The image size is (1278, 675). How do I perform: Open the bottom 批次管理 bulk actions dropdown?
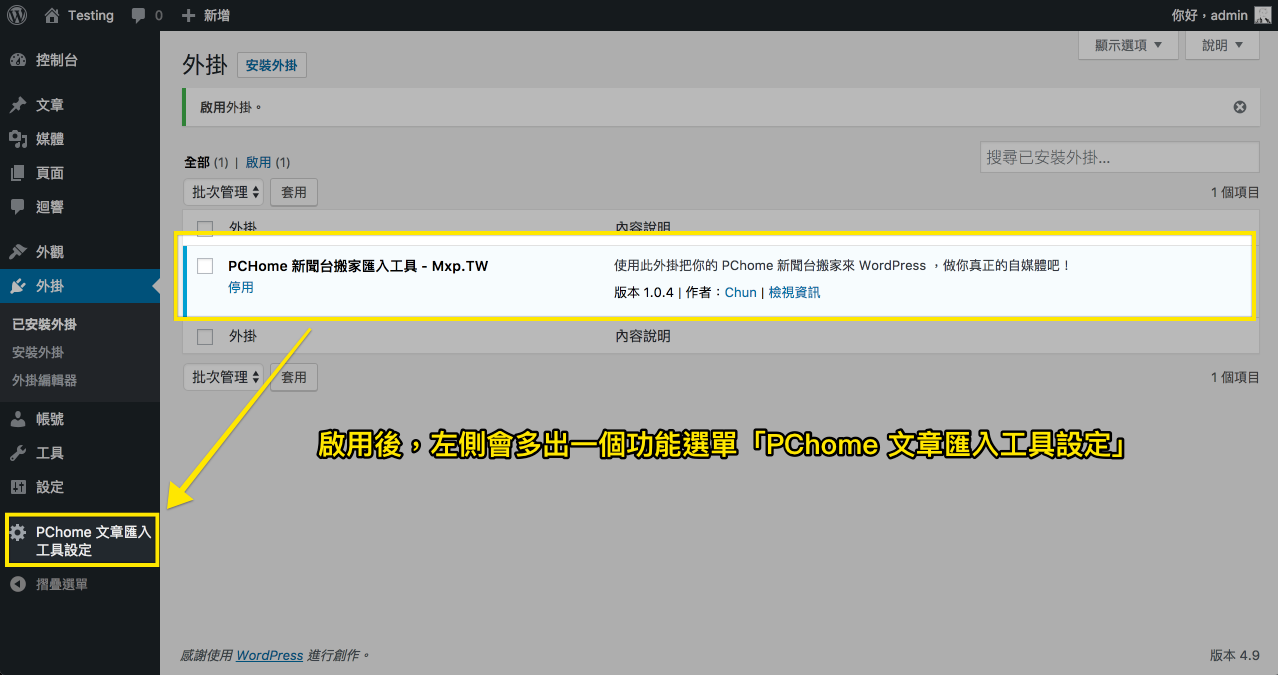click(225, 377)
